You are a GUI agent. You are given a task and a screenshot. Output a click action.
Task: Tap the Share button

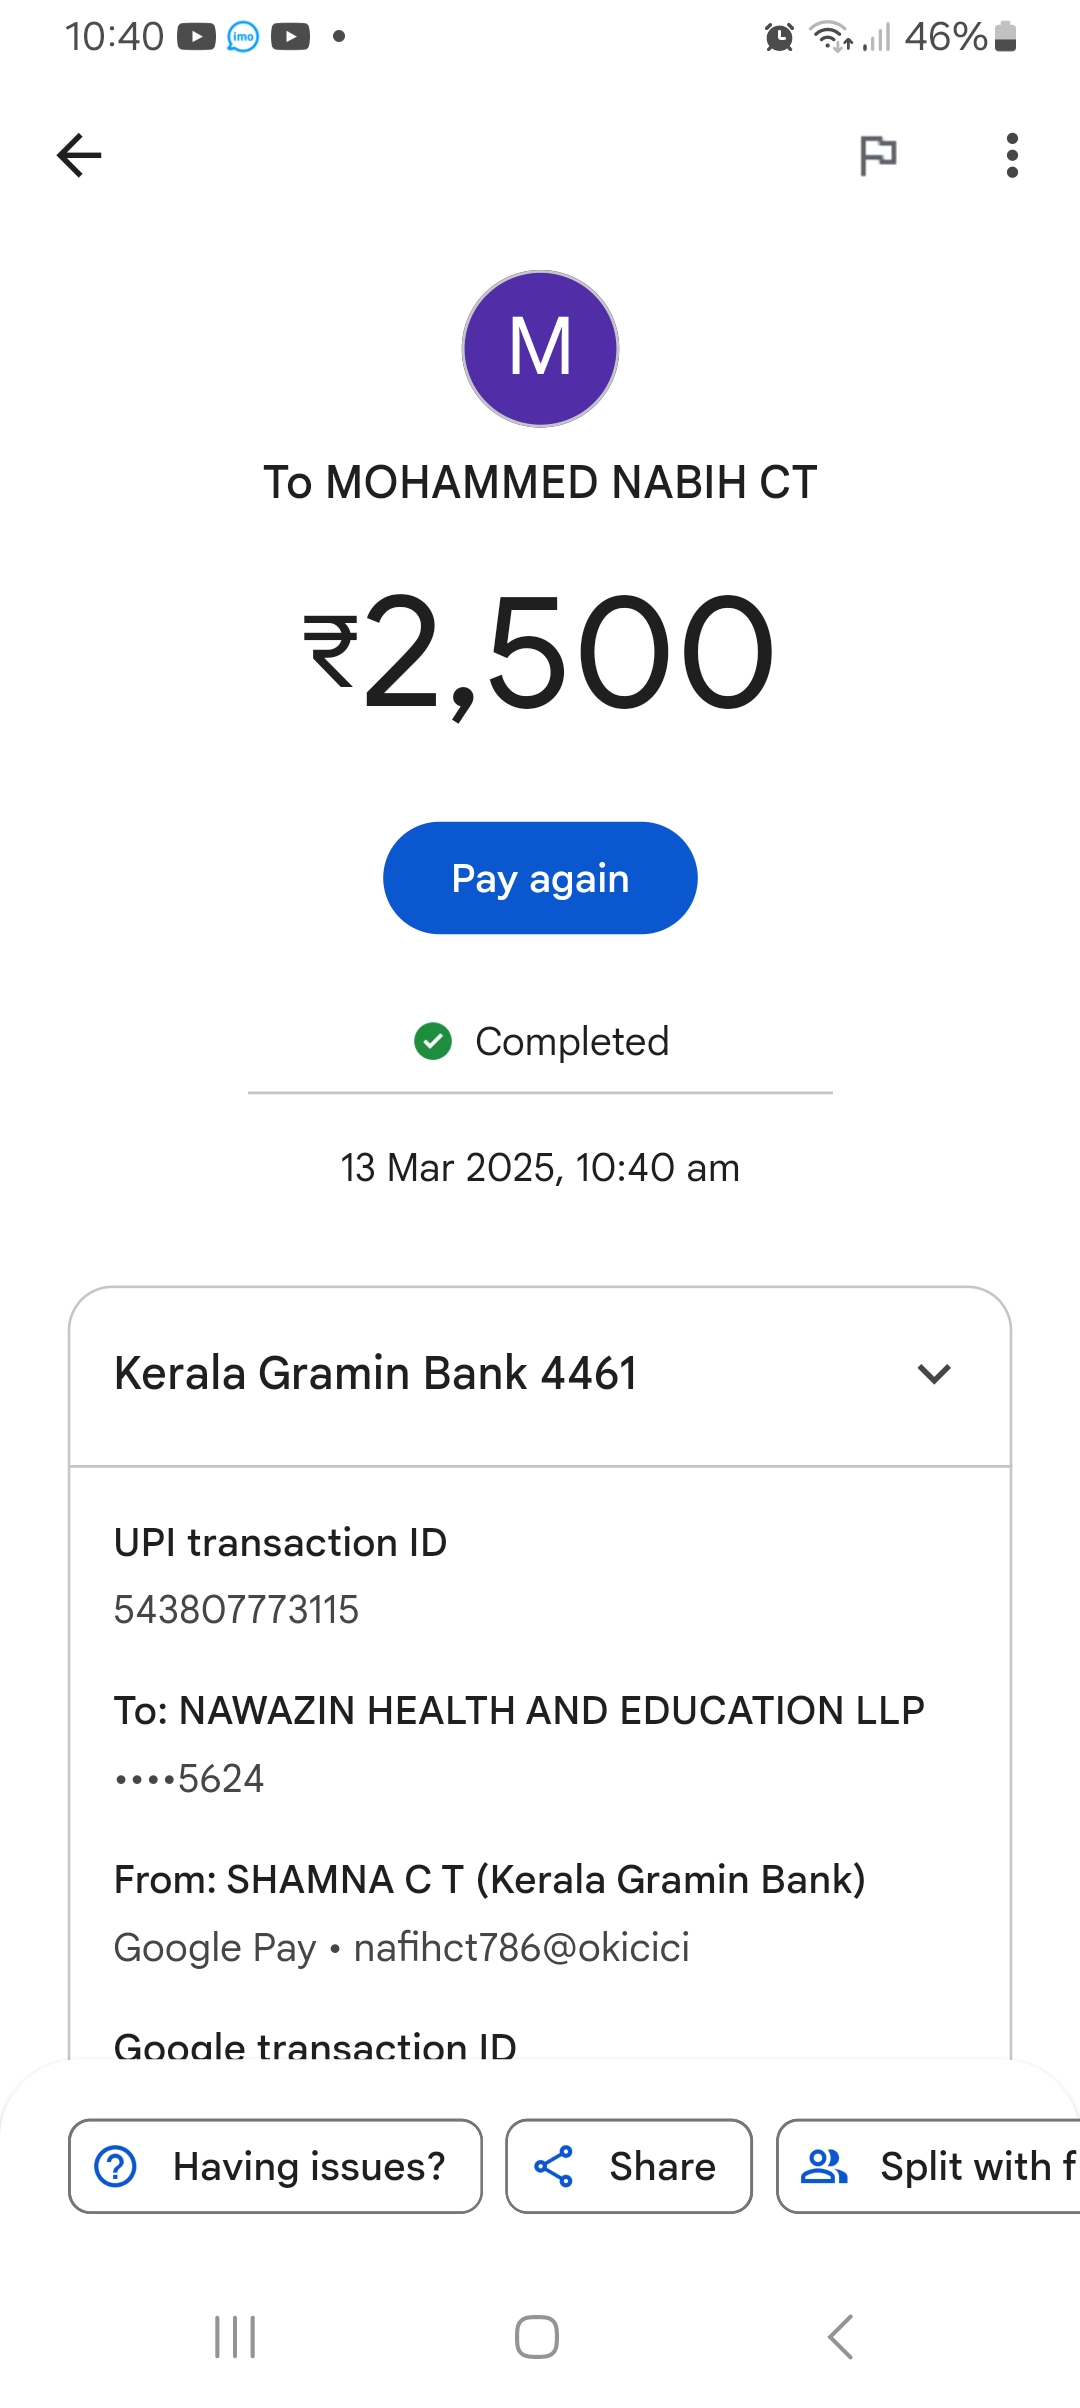pos(628,2166)
